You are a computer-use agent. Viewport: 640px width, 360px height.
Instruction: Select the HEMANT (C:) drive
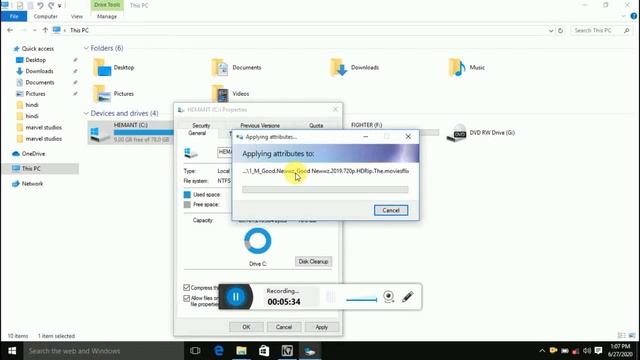coord(131,132)
